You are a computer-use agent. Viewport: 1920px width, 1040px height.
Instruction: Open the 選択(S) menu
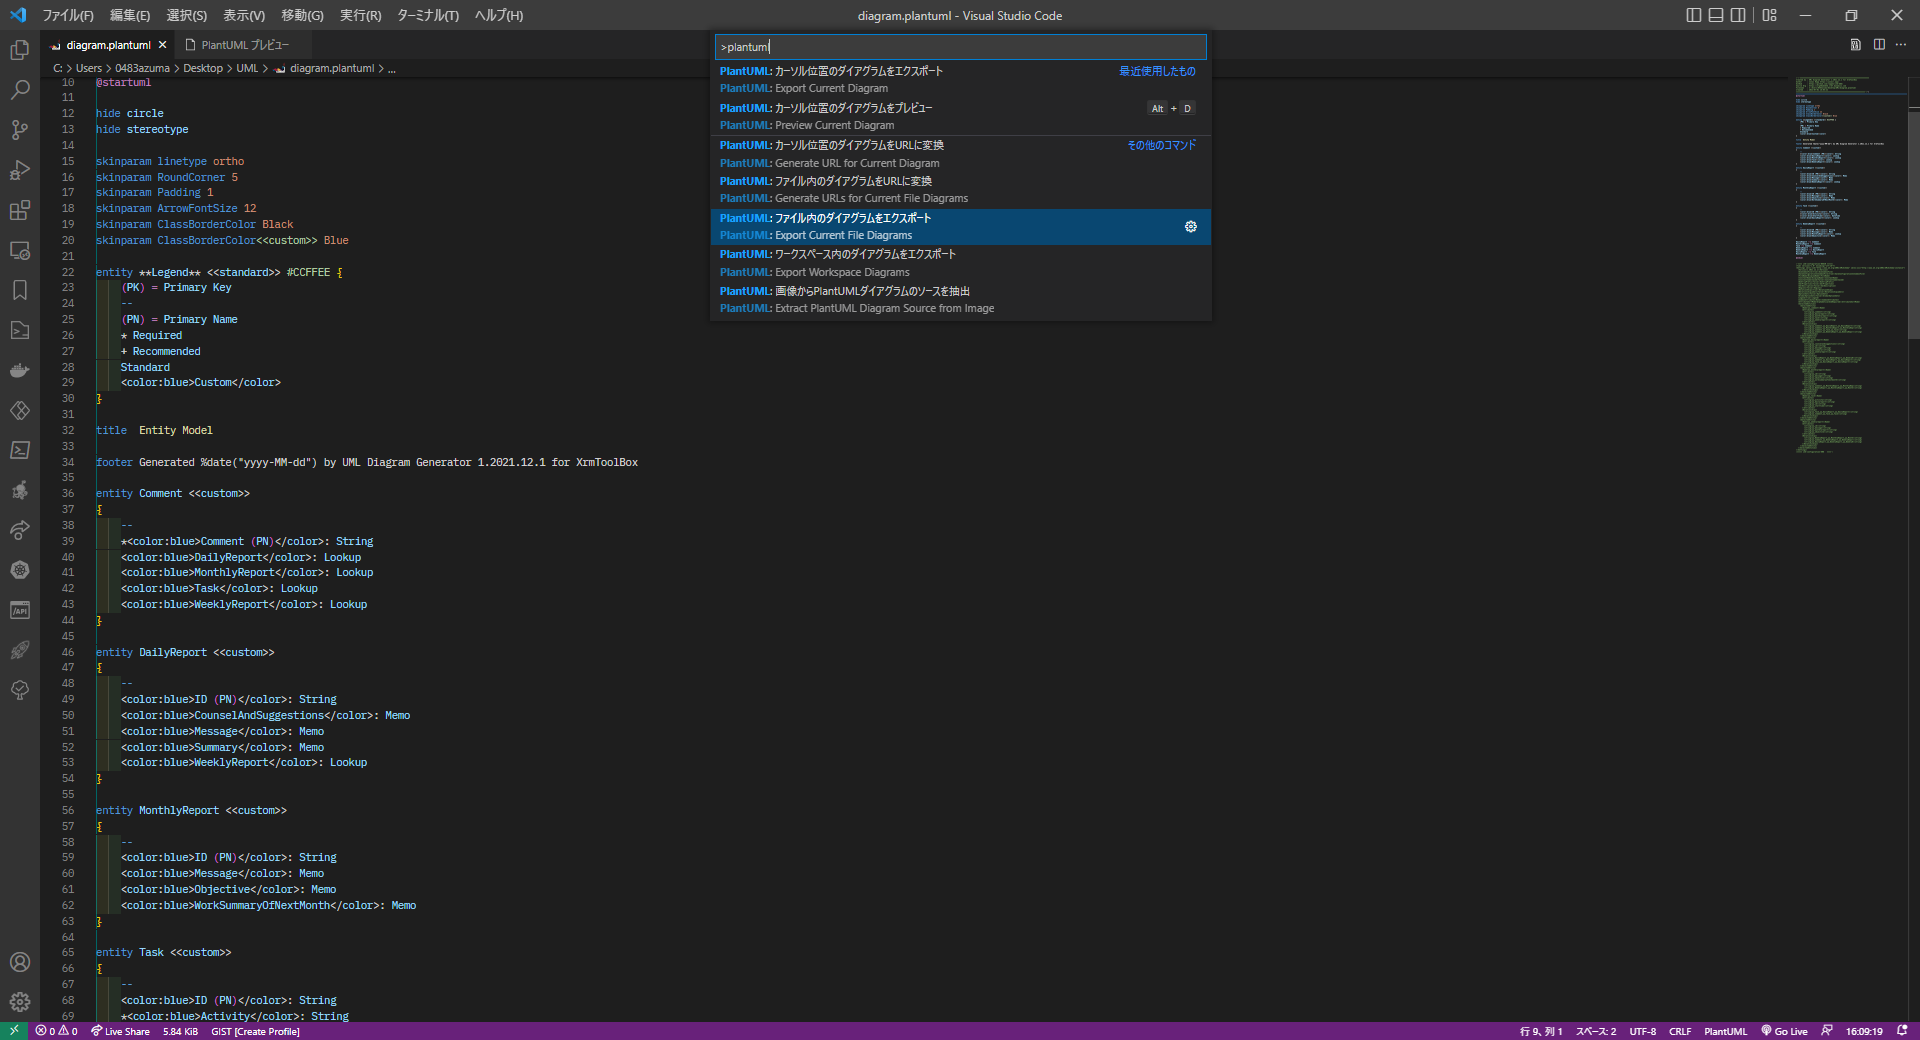tap(186, 15)
